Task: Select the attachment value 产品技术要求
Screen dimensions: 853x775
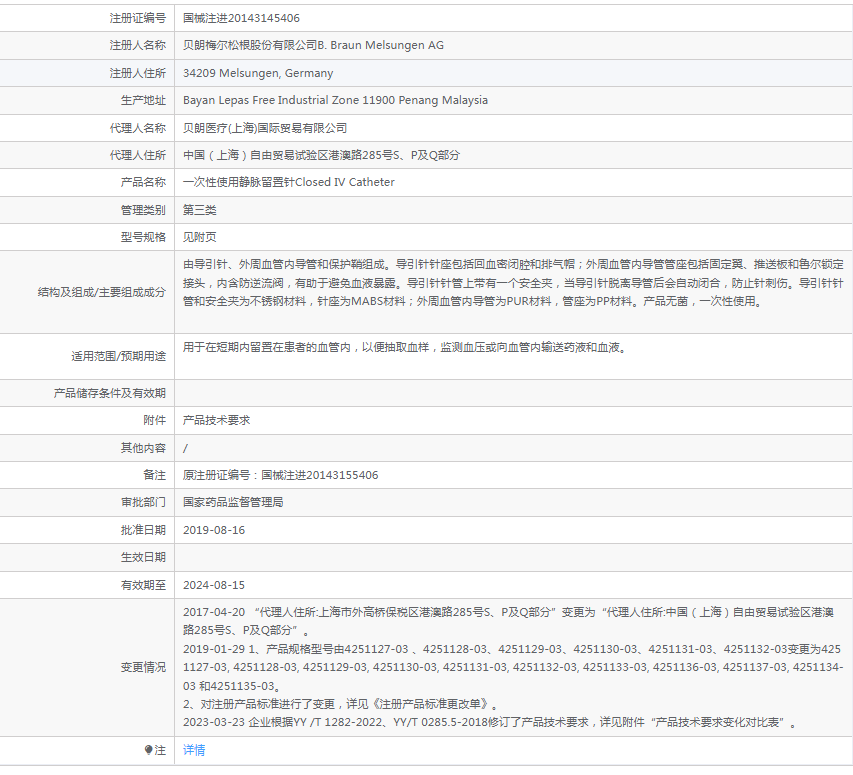Action: click(216, 420)
